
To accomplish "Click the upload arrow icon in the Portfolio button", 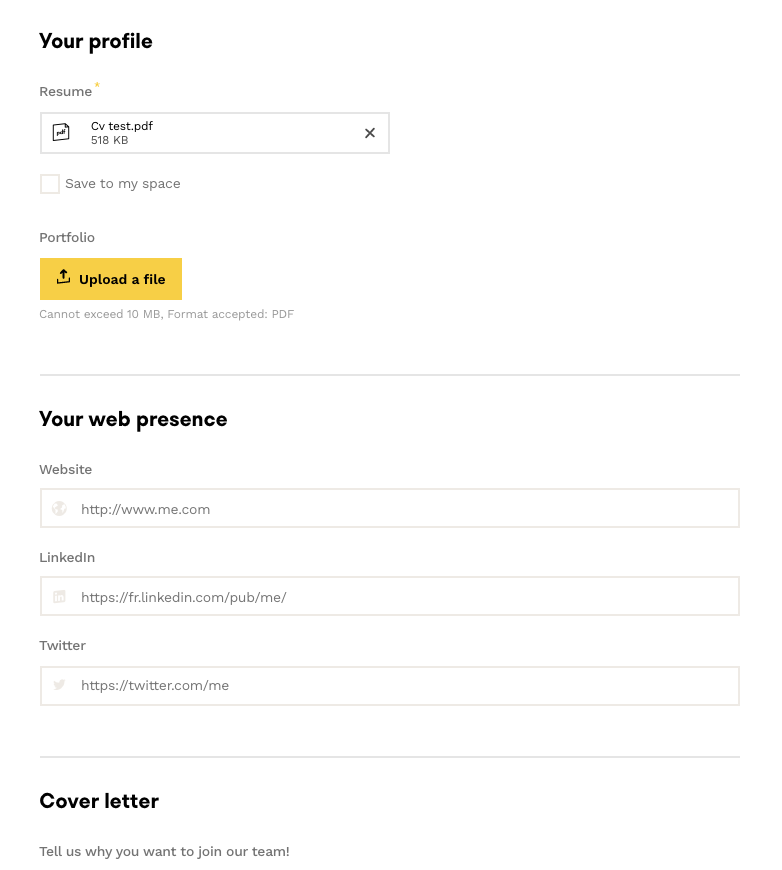I will click(x=63, y=278).
